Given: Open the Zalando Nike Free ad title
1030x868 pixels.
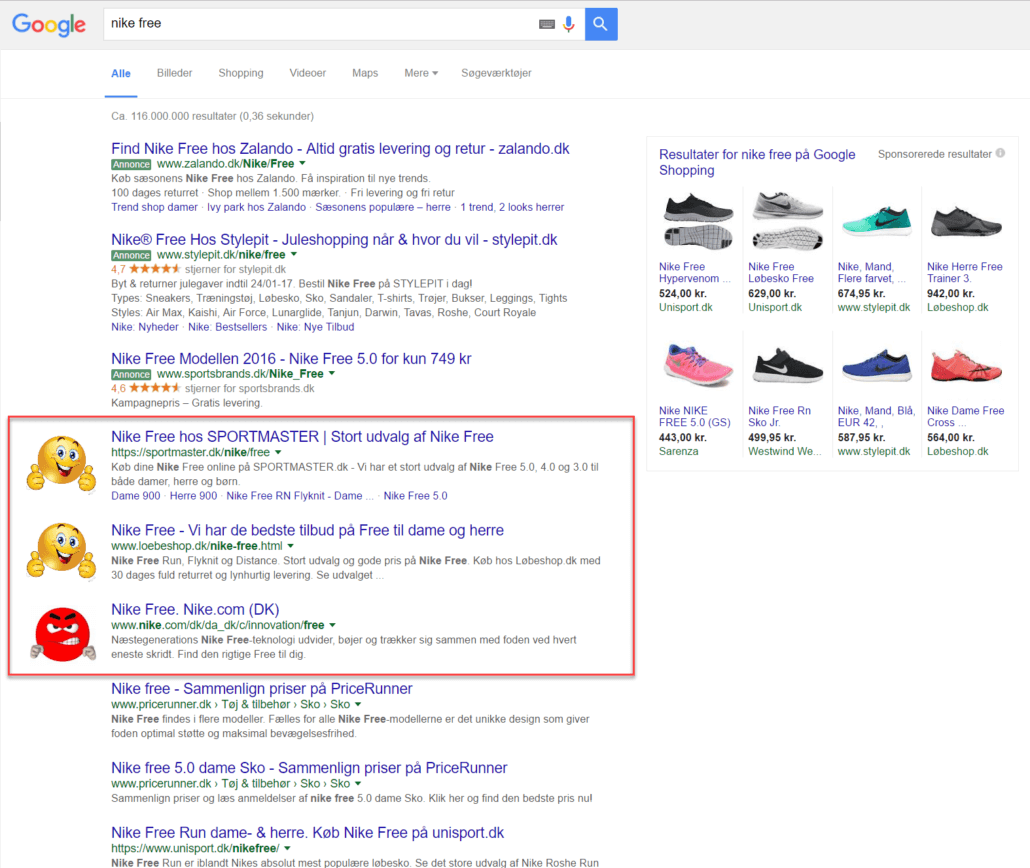Looking at the screenshot, I should click(340, 148).
